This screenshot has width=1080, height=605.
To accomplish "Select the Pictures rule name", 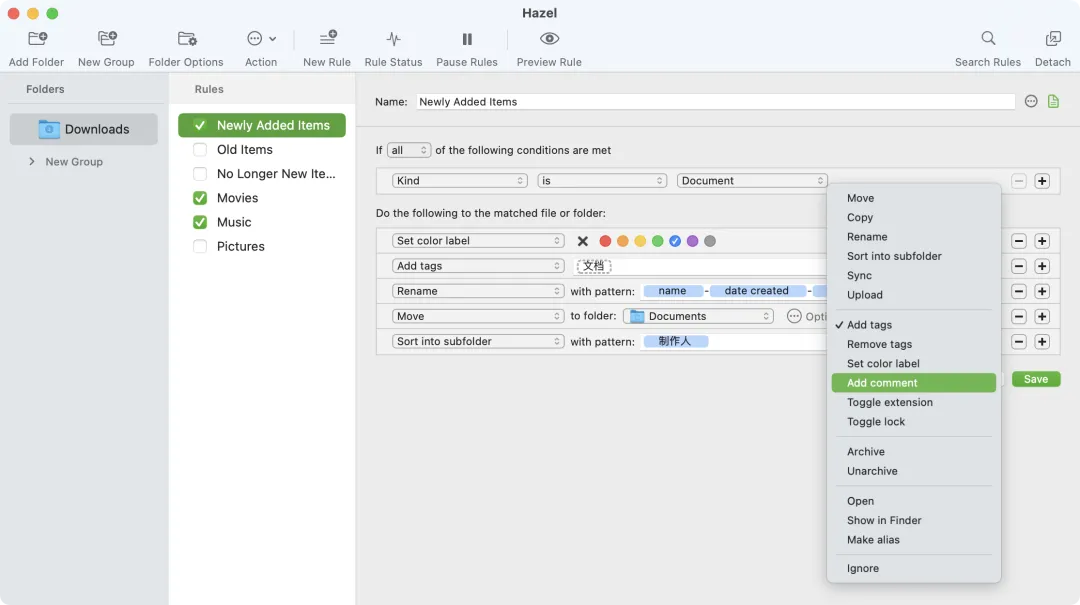I will 240,246.
